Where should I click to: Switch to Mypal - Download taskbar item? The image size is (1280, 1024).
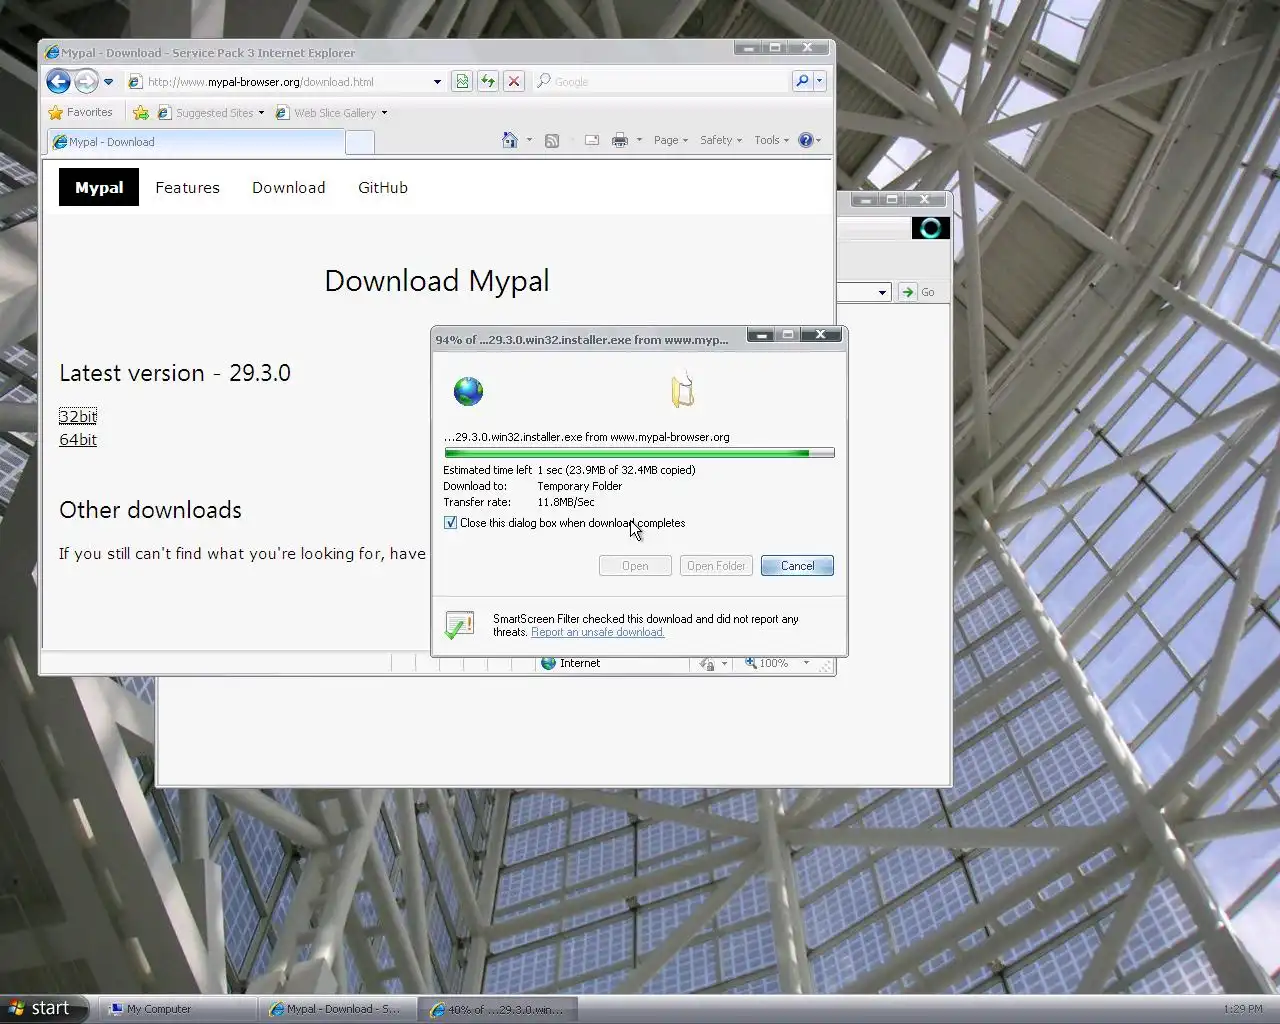pyautogui.click(x=337, y=1009)
